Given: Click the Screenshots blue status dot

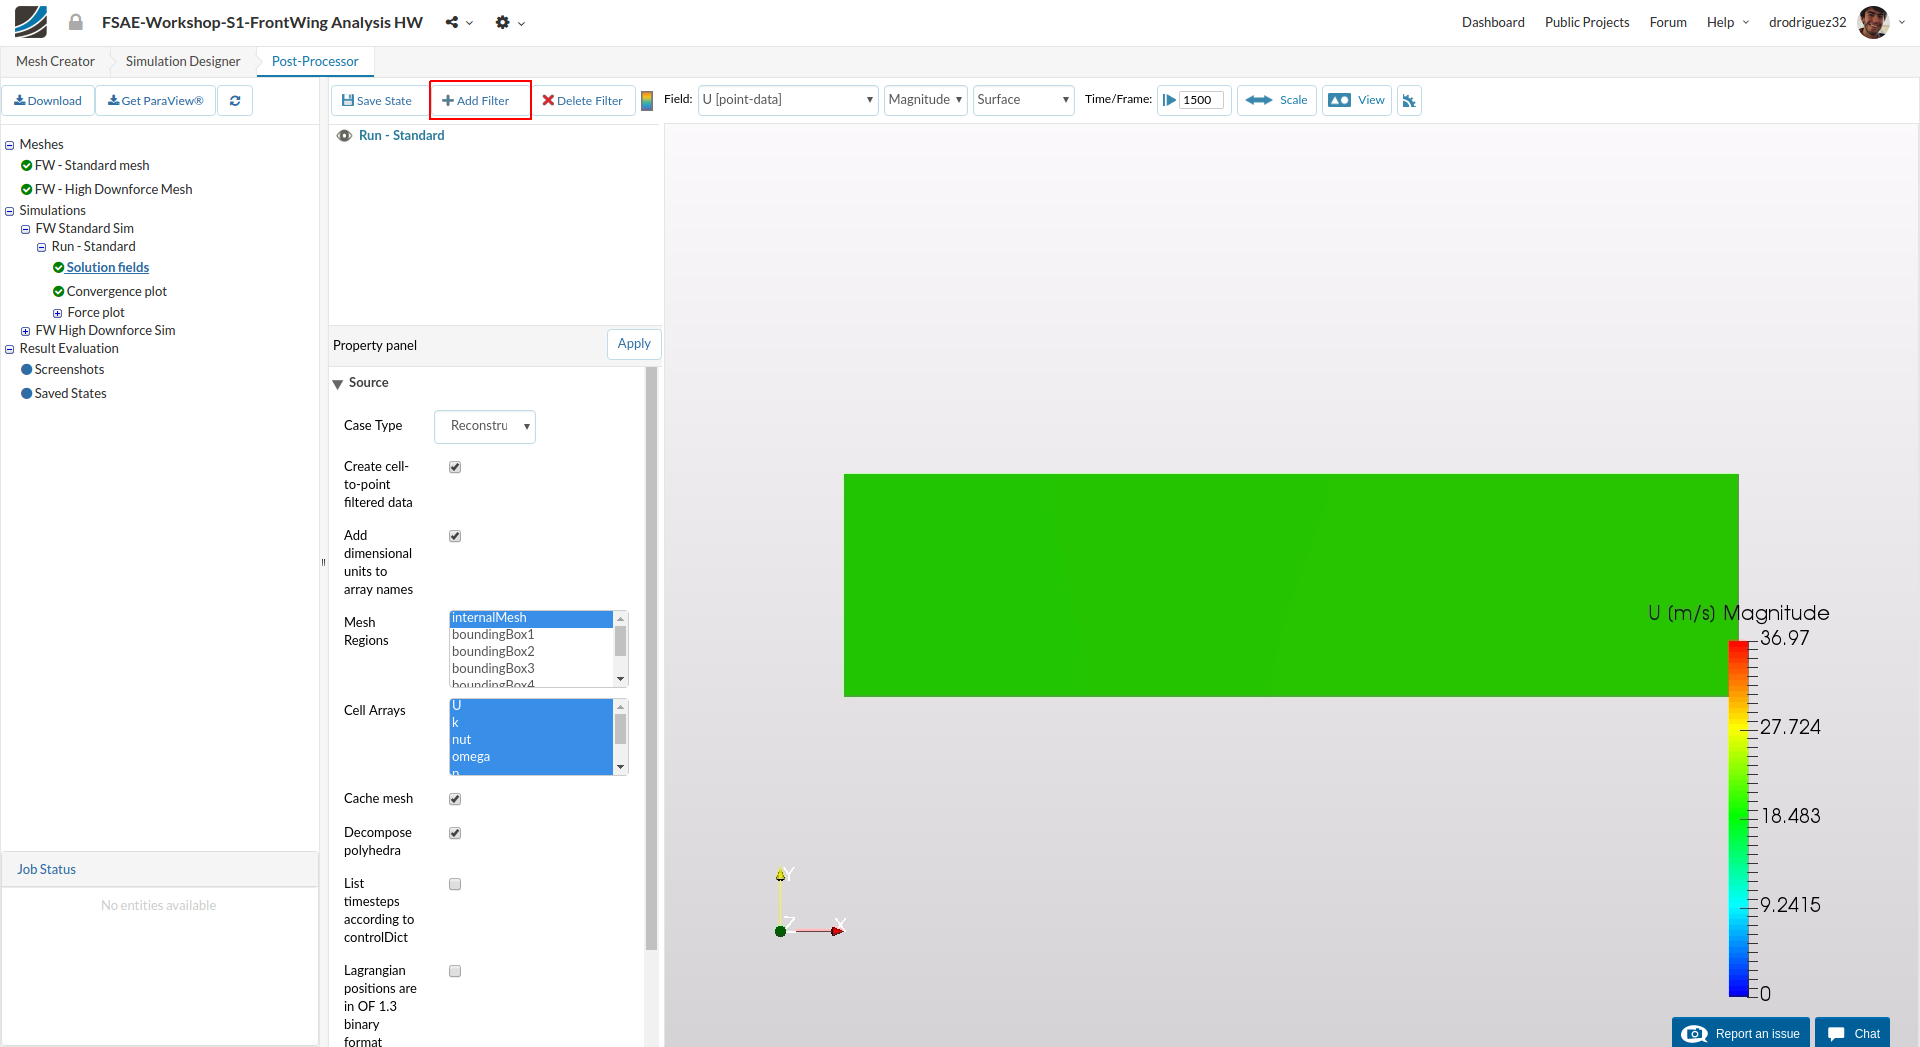Looking at the screenshot, I should point(27,370).
